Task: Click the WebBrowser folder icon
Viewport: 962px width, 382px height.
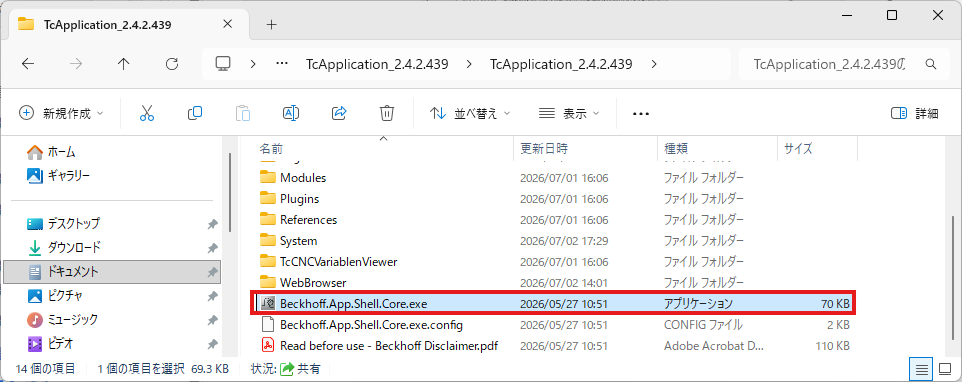Action: coord(267,283)
